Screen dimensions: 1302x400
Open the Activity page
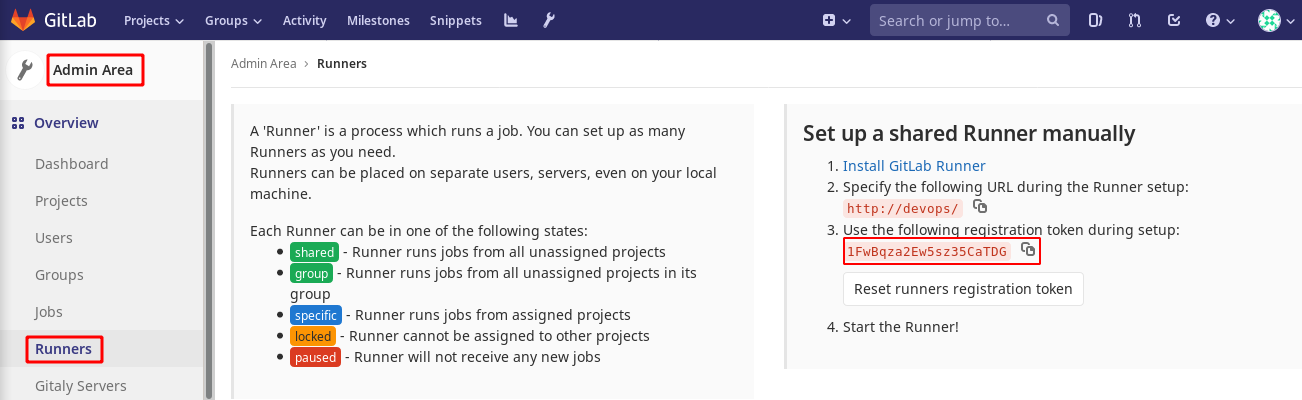[x=304, y=20]
